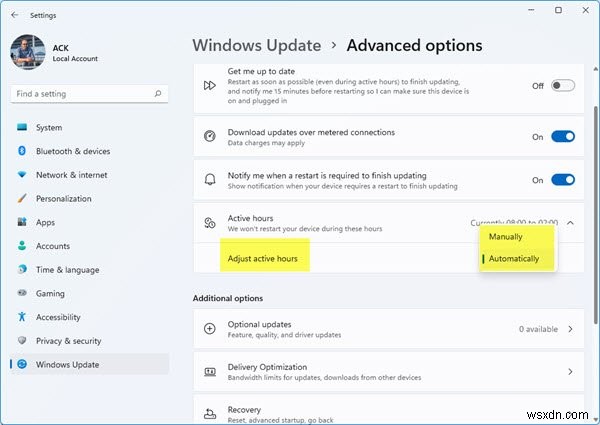Screen dimensions: 600x425
Task: Click the Privacy shield icon
Action: click(22, 340)
